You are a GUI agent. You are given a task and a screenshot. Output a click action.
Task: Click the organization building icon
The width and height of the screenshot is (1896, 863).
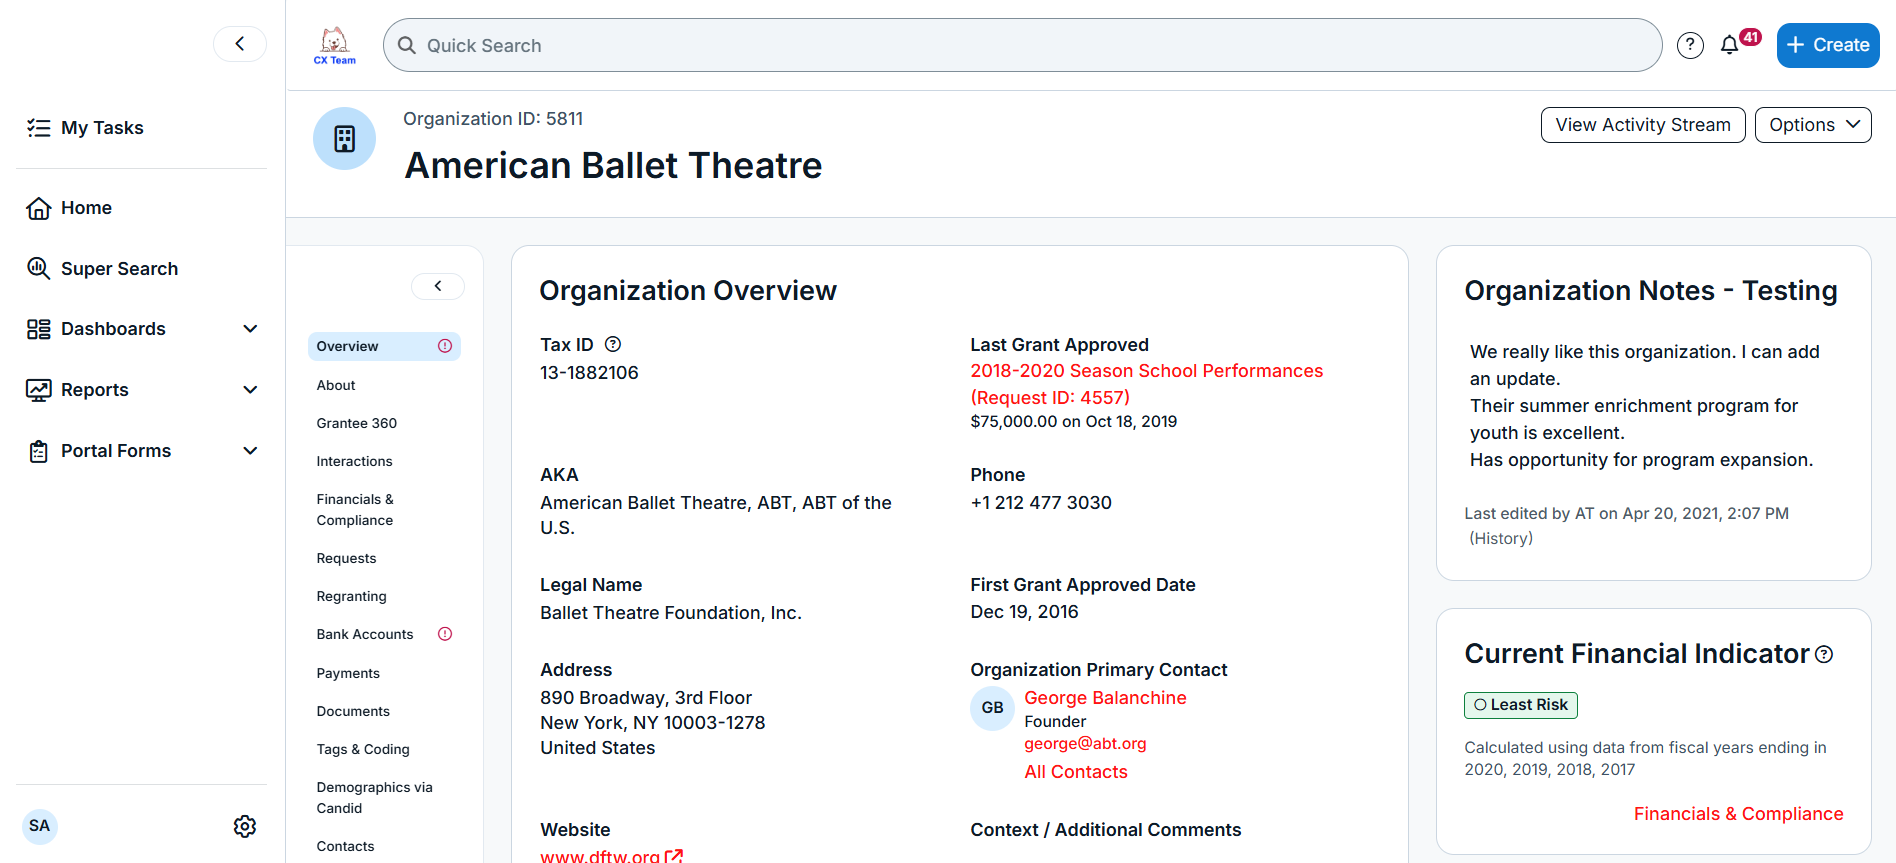point(345,138)
